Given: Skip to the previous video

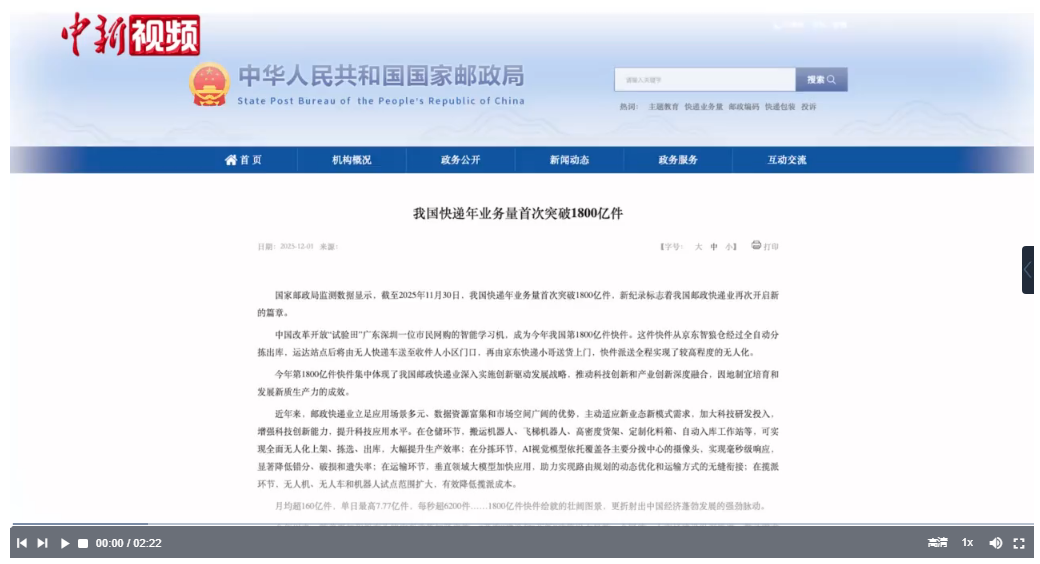Looking at the screenshot, I should click(x=22, y=543).
